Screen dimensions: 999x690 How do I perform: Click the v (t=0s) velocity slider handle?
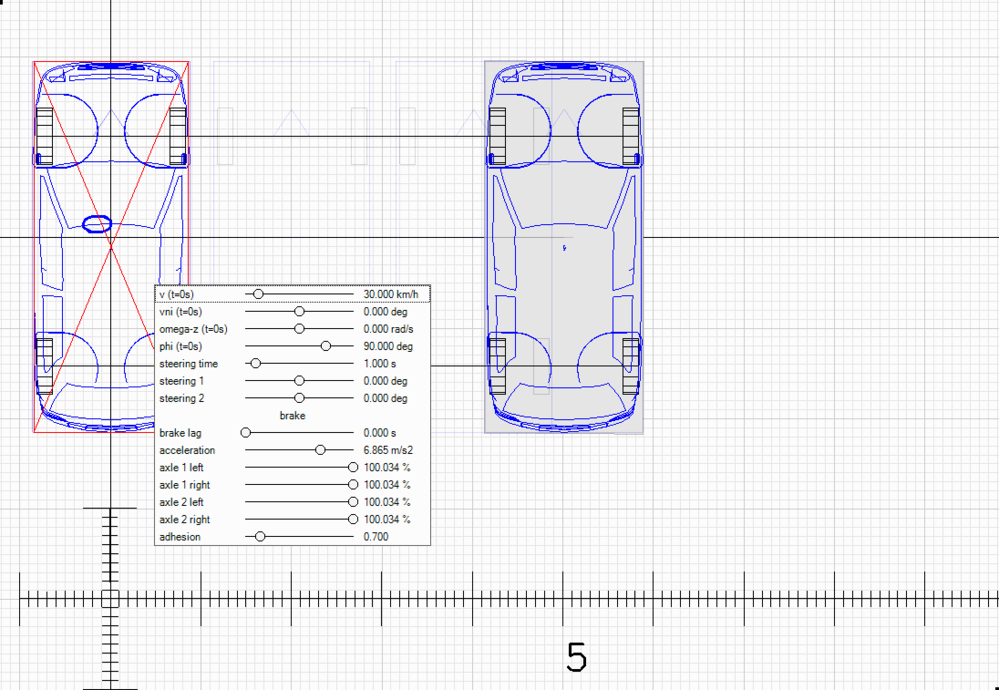click(x=258, y=294)
